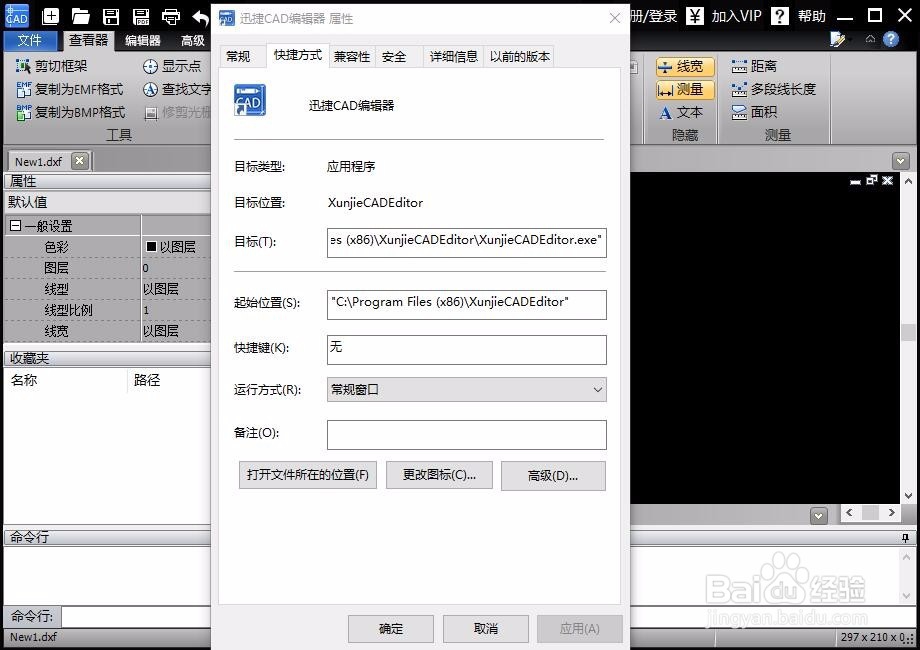
Task: Select 多段线长度 polyline length tool
Action: [773, 89]
